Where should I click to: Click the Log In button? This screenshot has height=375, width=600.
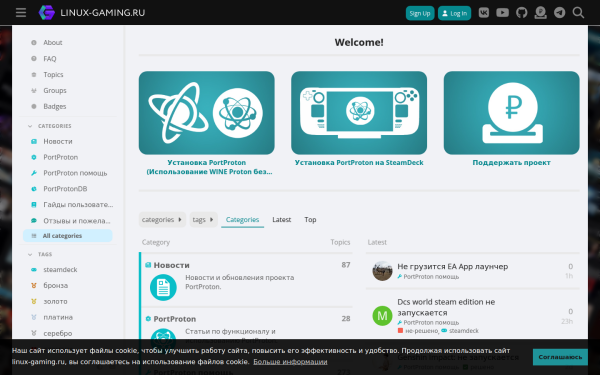click(x=455, y=13)
